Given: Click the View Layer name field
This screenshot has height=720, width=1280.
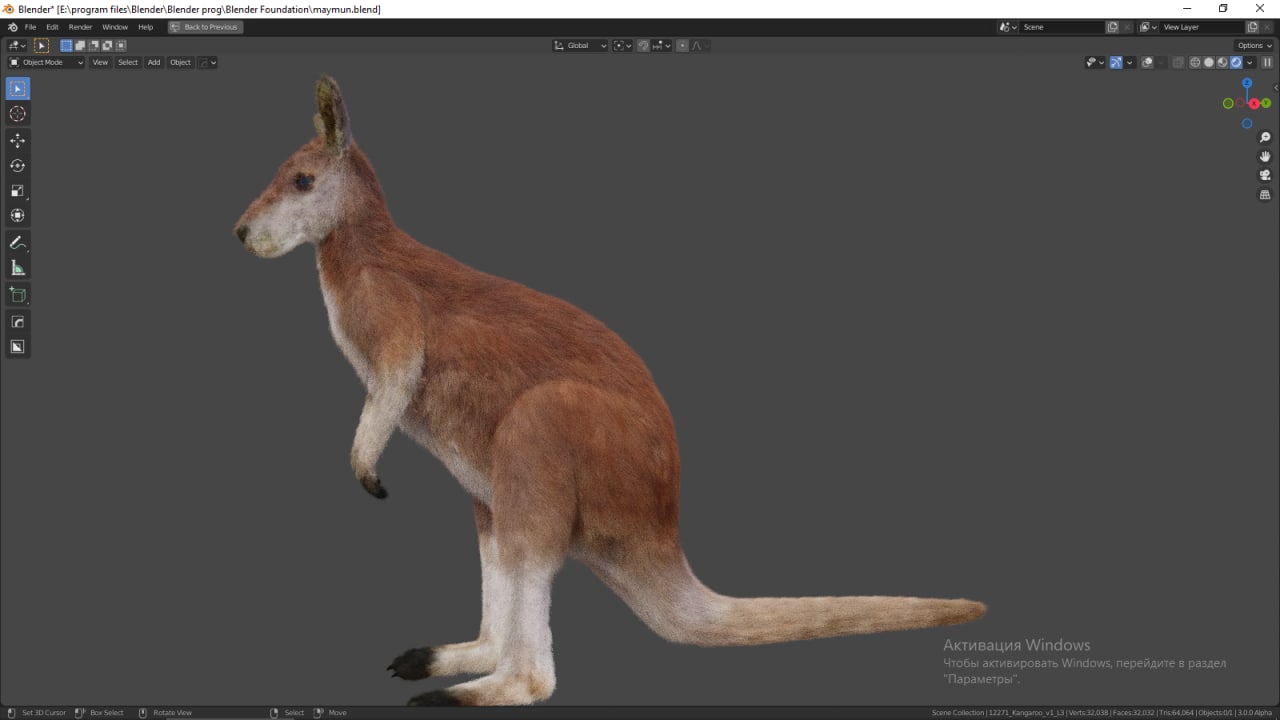Looking at the screenshot, I should pos(1202,27).
